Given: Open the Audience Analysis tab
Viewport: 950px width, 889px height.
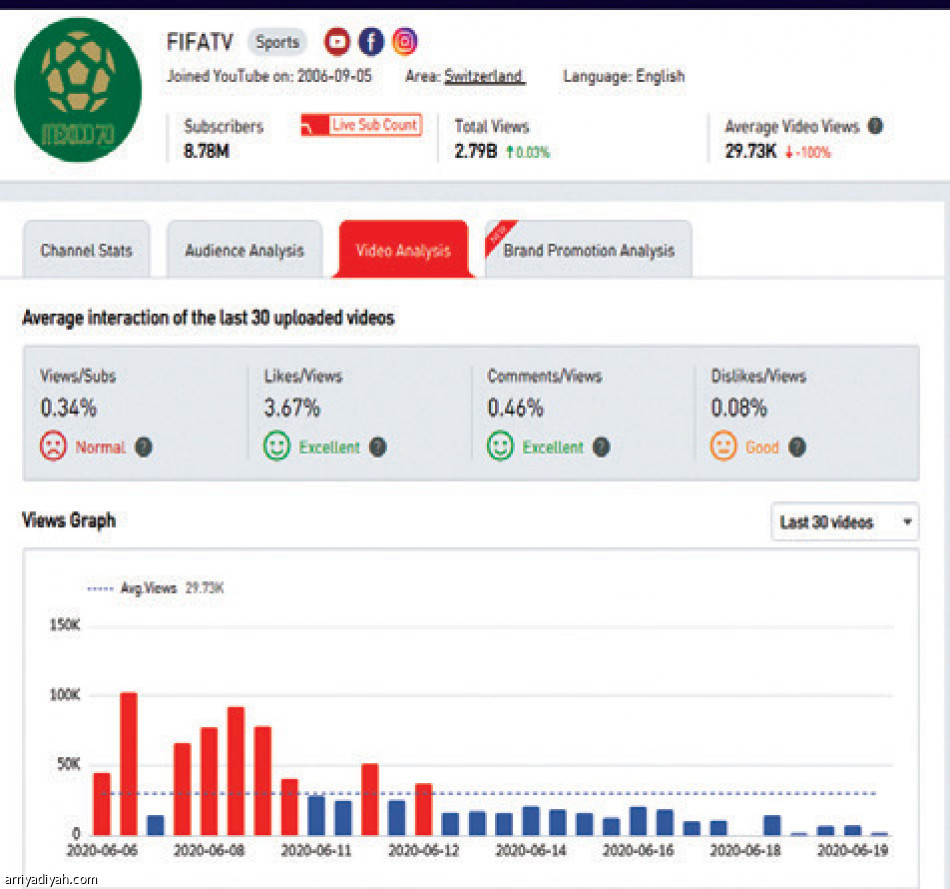Looking at the screenshot, I should pyautogui.click(x=244, y=250).
